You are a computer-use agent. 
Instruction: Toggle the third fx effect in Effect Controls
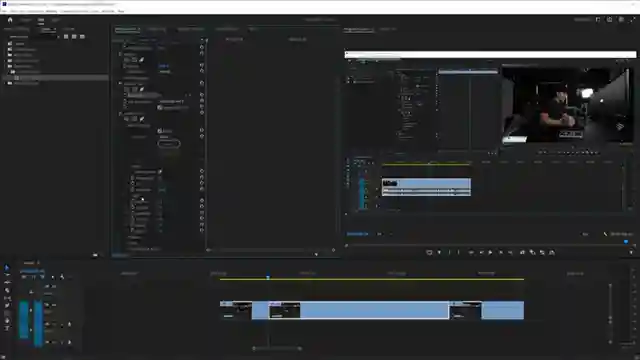pos(120,113)
